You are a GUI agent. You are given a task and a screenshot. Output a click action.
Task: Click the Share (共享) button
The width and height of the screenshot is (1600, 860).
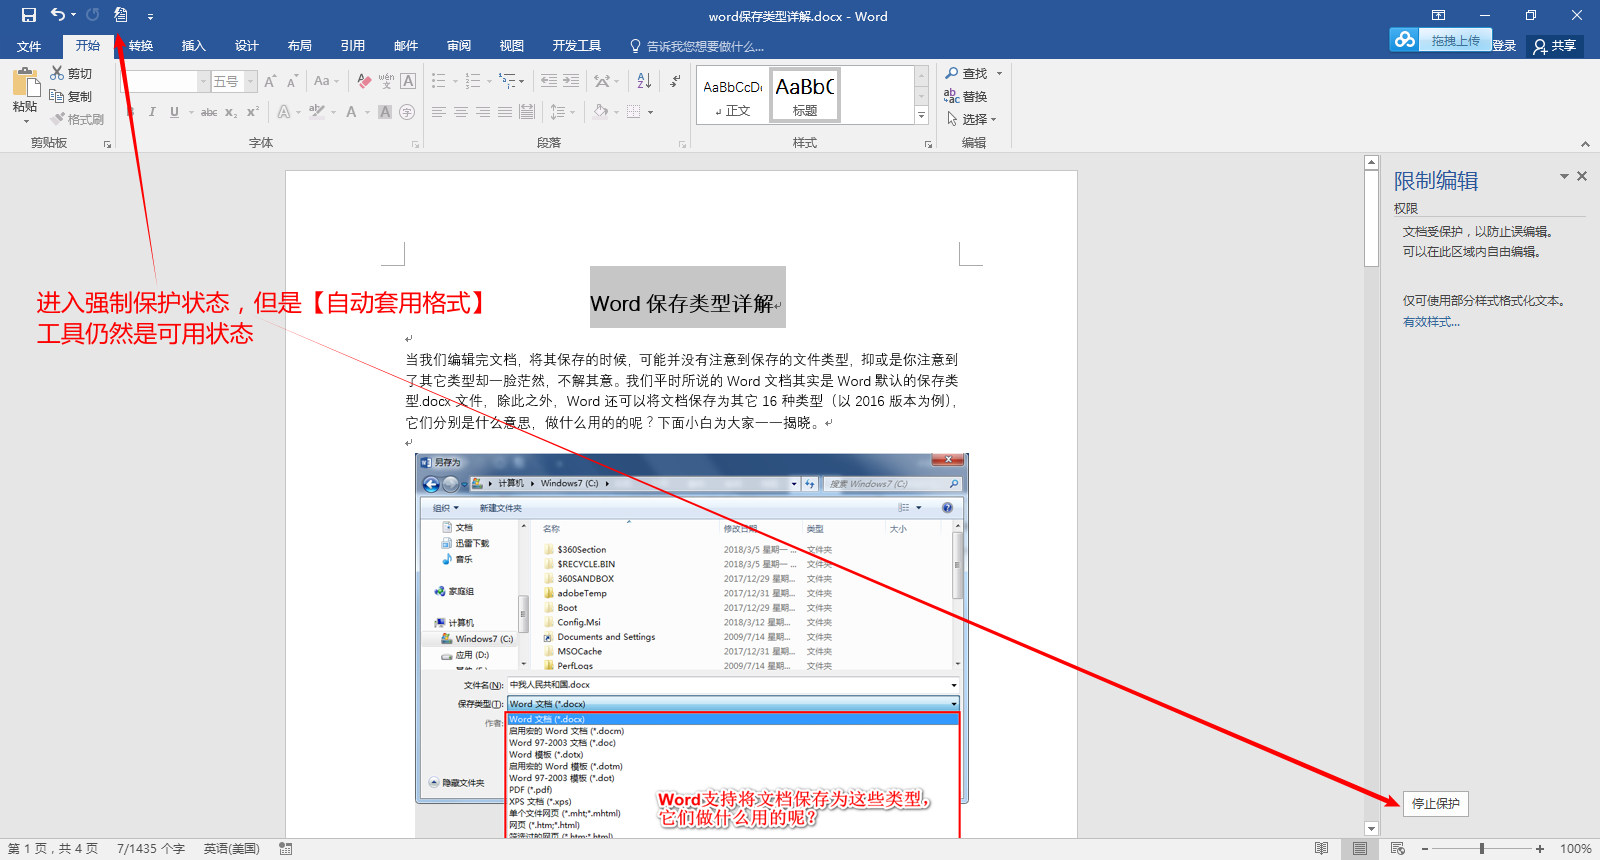pyautogui.click(x=1555, y=46)
